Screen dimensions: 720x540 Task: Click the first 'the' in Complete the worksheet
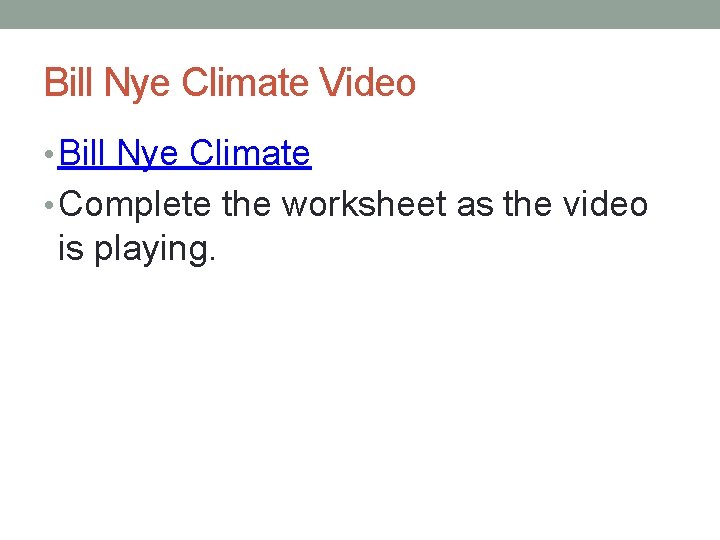[246, 205]
